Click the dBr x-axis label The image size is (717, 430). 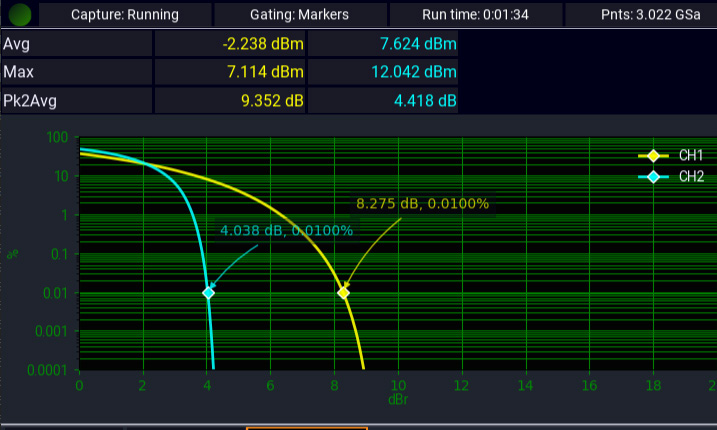tap(397, 400)
